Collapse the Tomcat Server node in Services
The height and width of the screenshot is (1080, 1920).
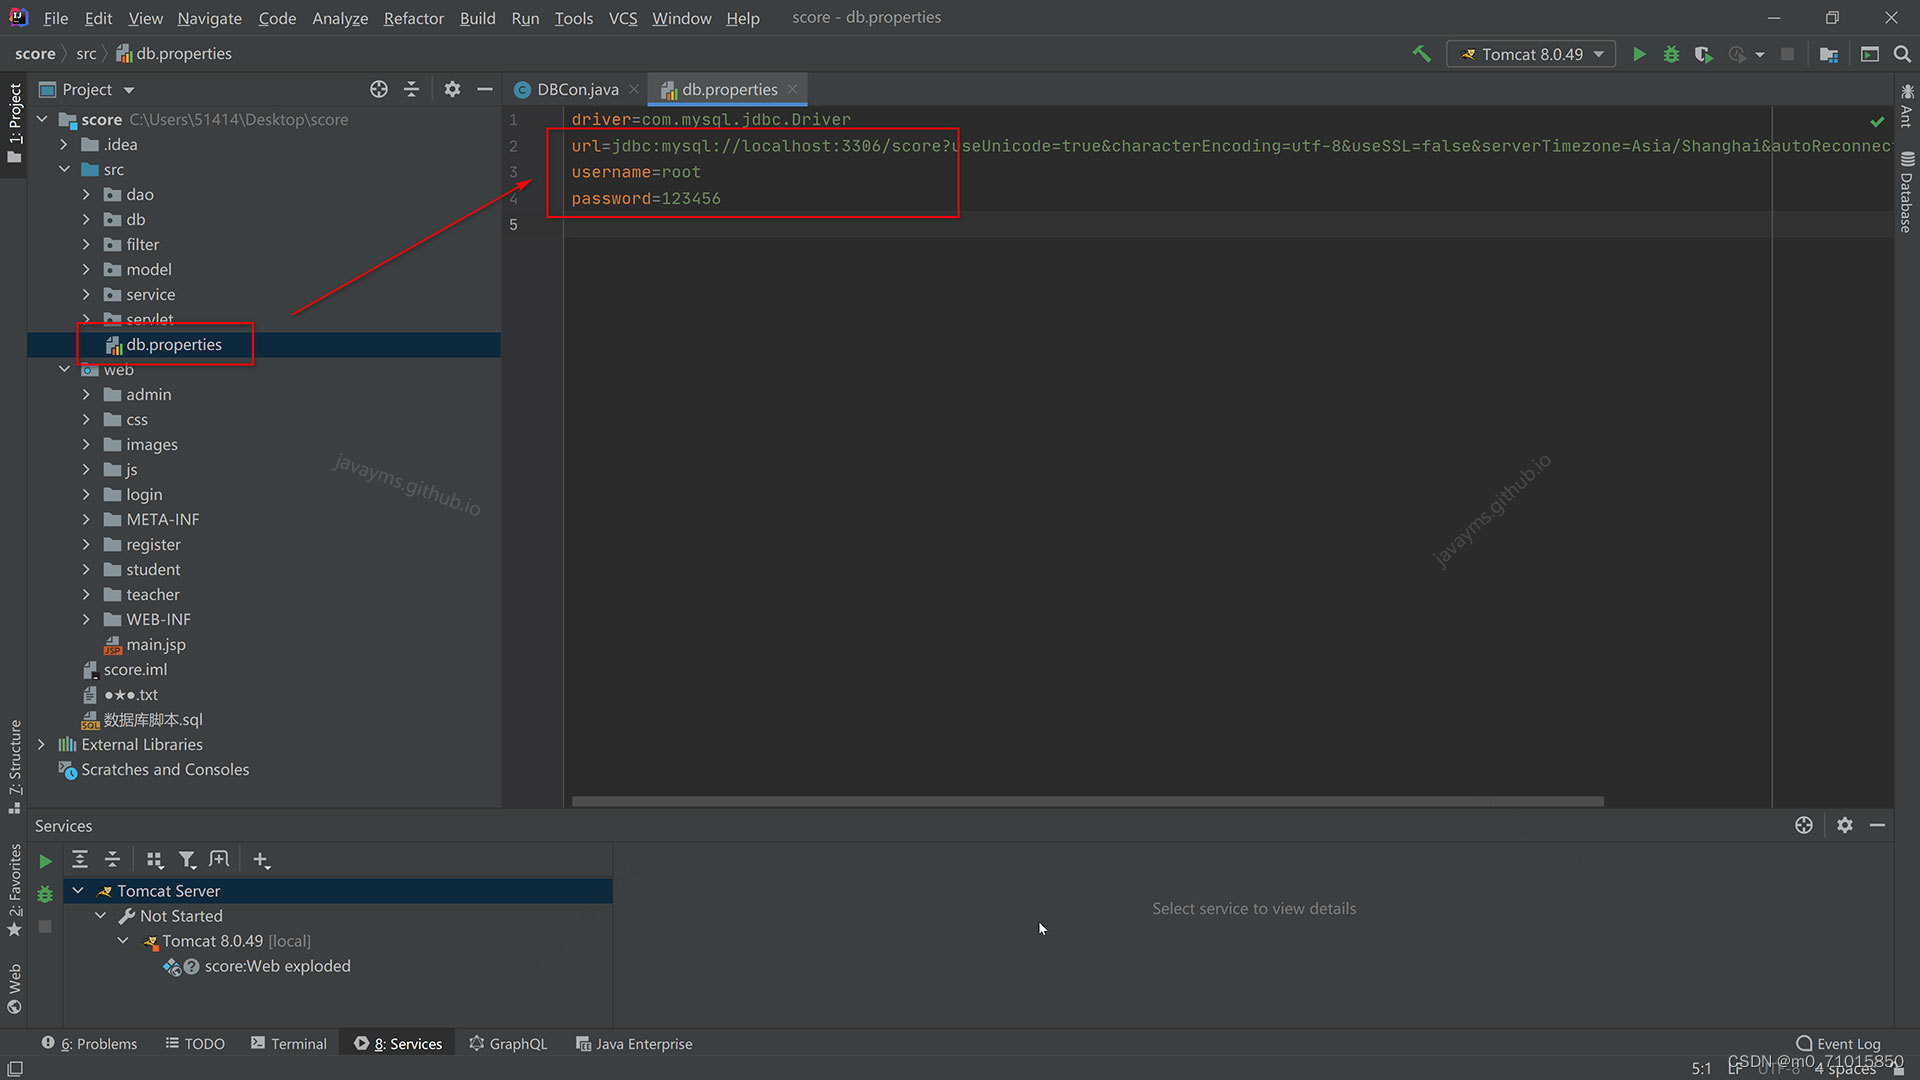tap(78, 891)
